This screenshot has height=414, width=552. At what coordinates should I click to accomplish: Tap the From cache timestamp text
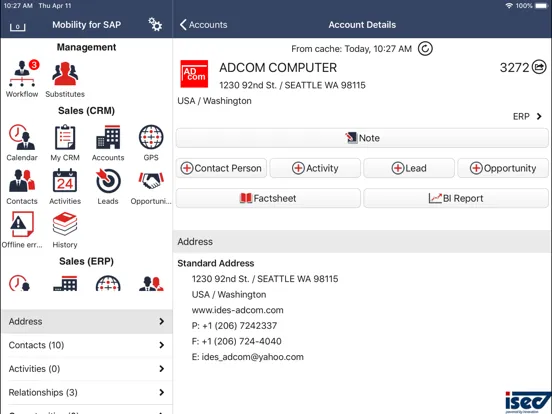click(x=351, y=49)
